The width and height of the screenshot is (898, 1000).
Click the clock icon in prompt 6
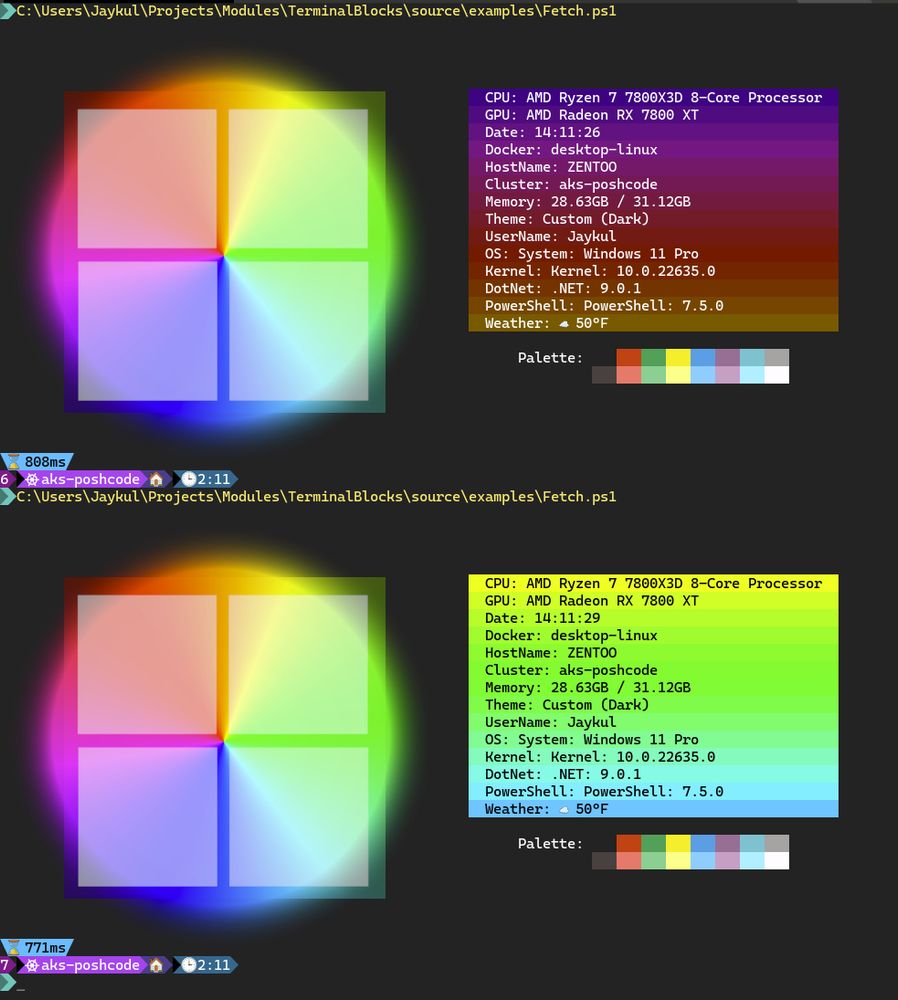tap(189, 479)
